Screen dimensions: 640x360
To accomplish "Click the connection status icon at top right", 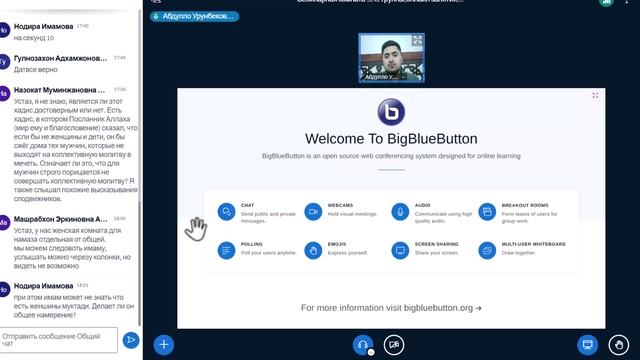I will click(607, 2).
